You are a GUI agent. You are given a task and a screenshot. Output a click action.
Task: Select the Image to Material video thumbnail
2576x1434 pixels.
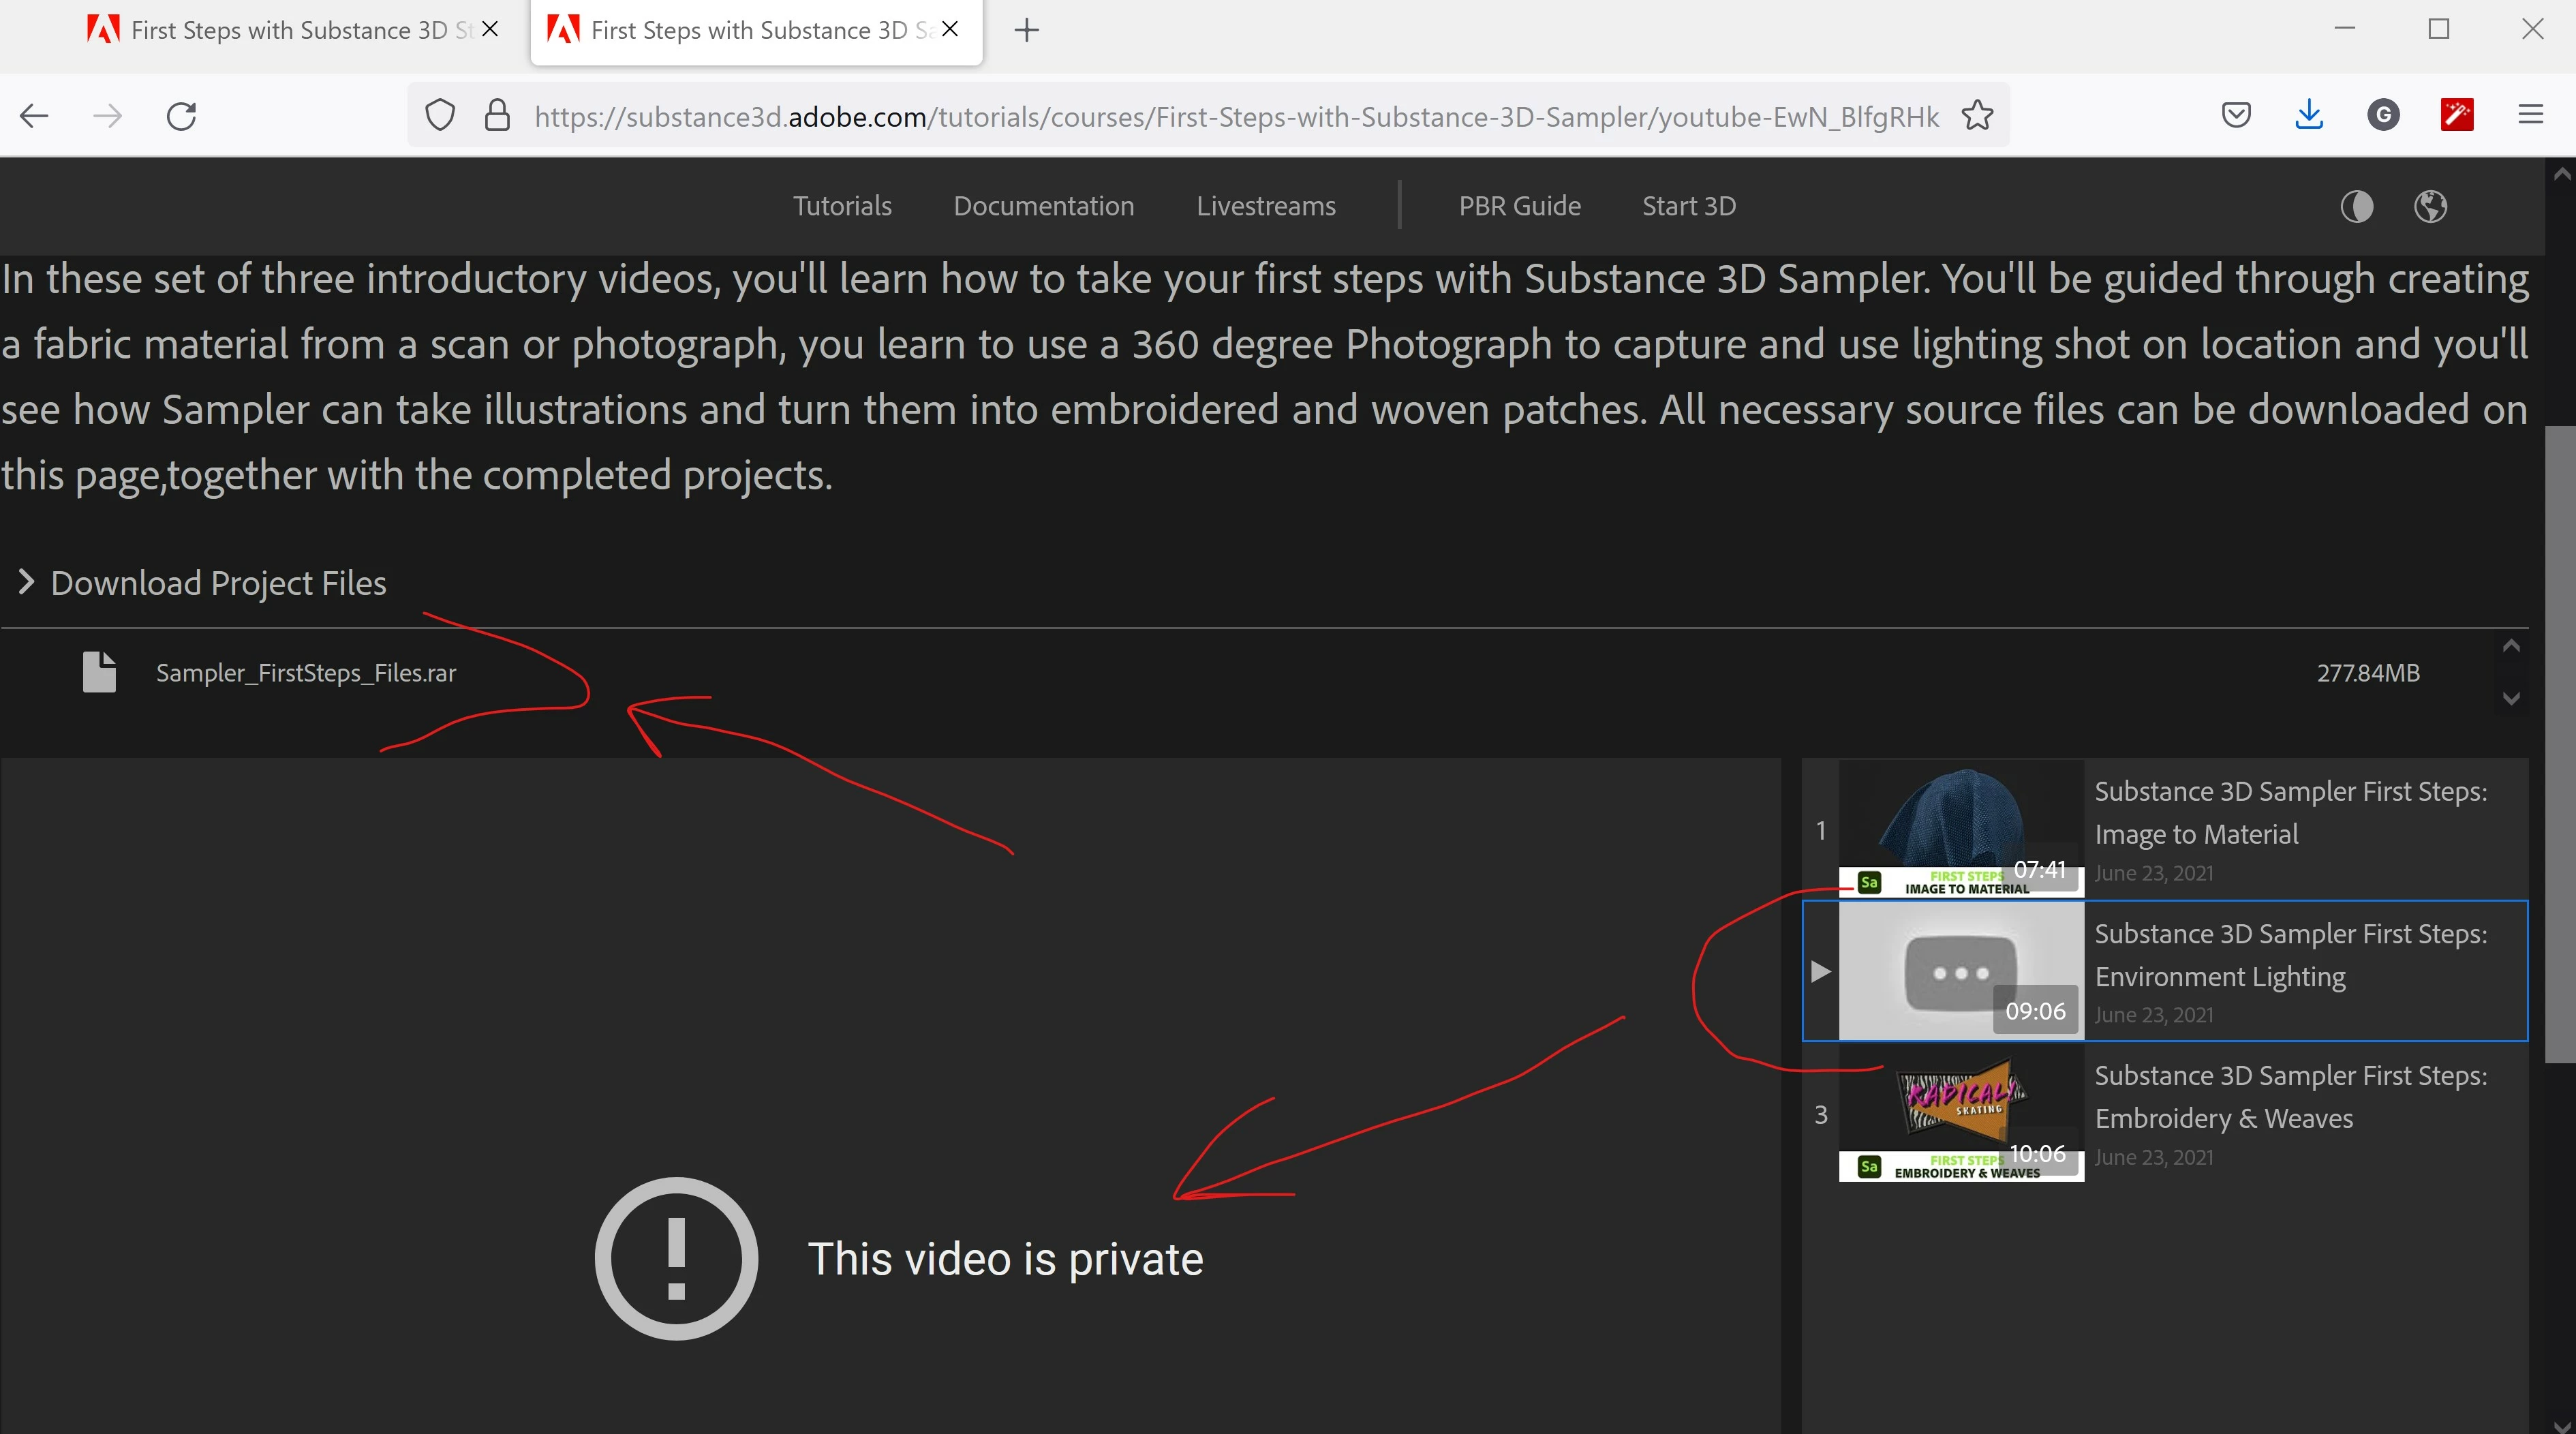(x=1961, y=828)
